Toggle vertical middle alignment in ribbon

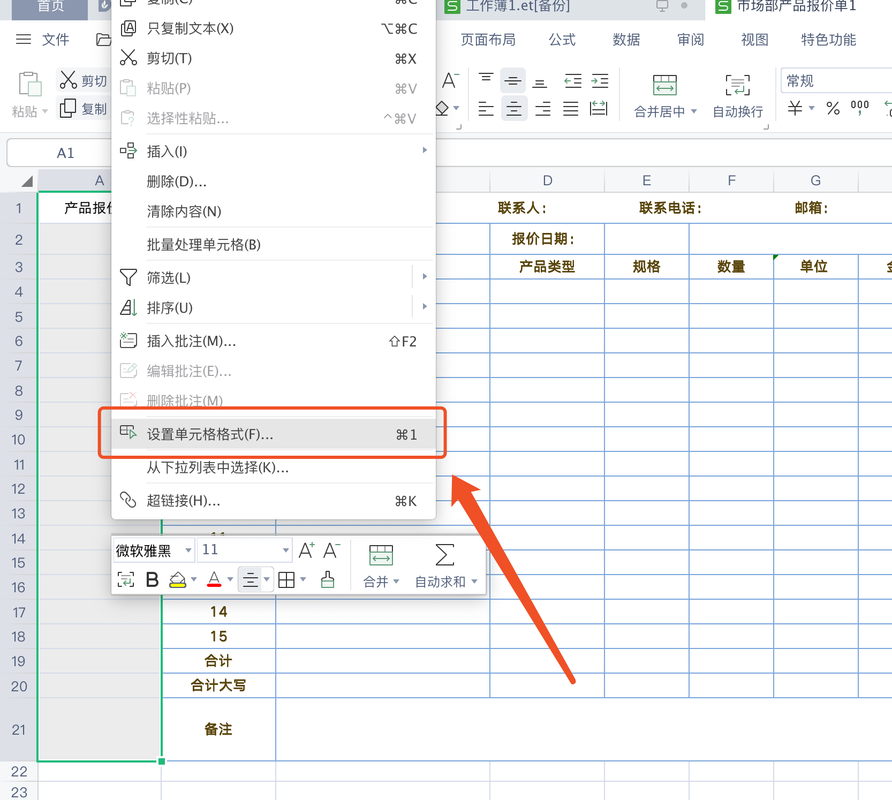[x=514, y=81]
